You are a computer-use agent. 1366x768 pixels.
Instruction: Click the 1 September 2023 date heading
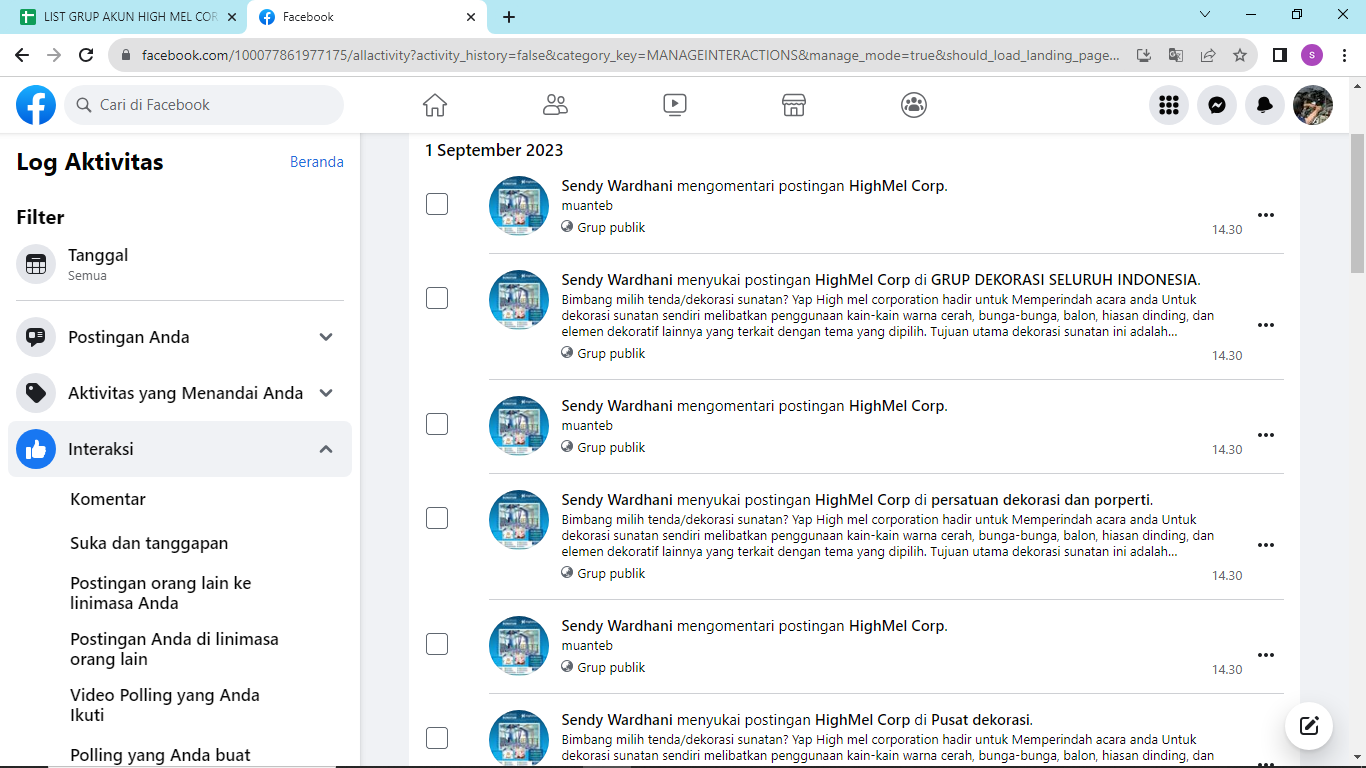coord(494,150)
